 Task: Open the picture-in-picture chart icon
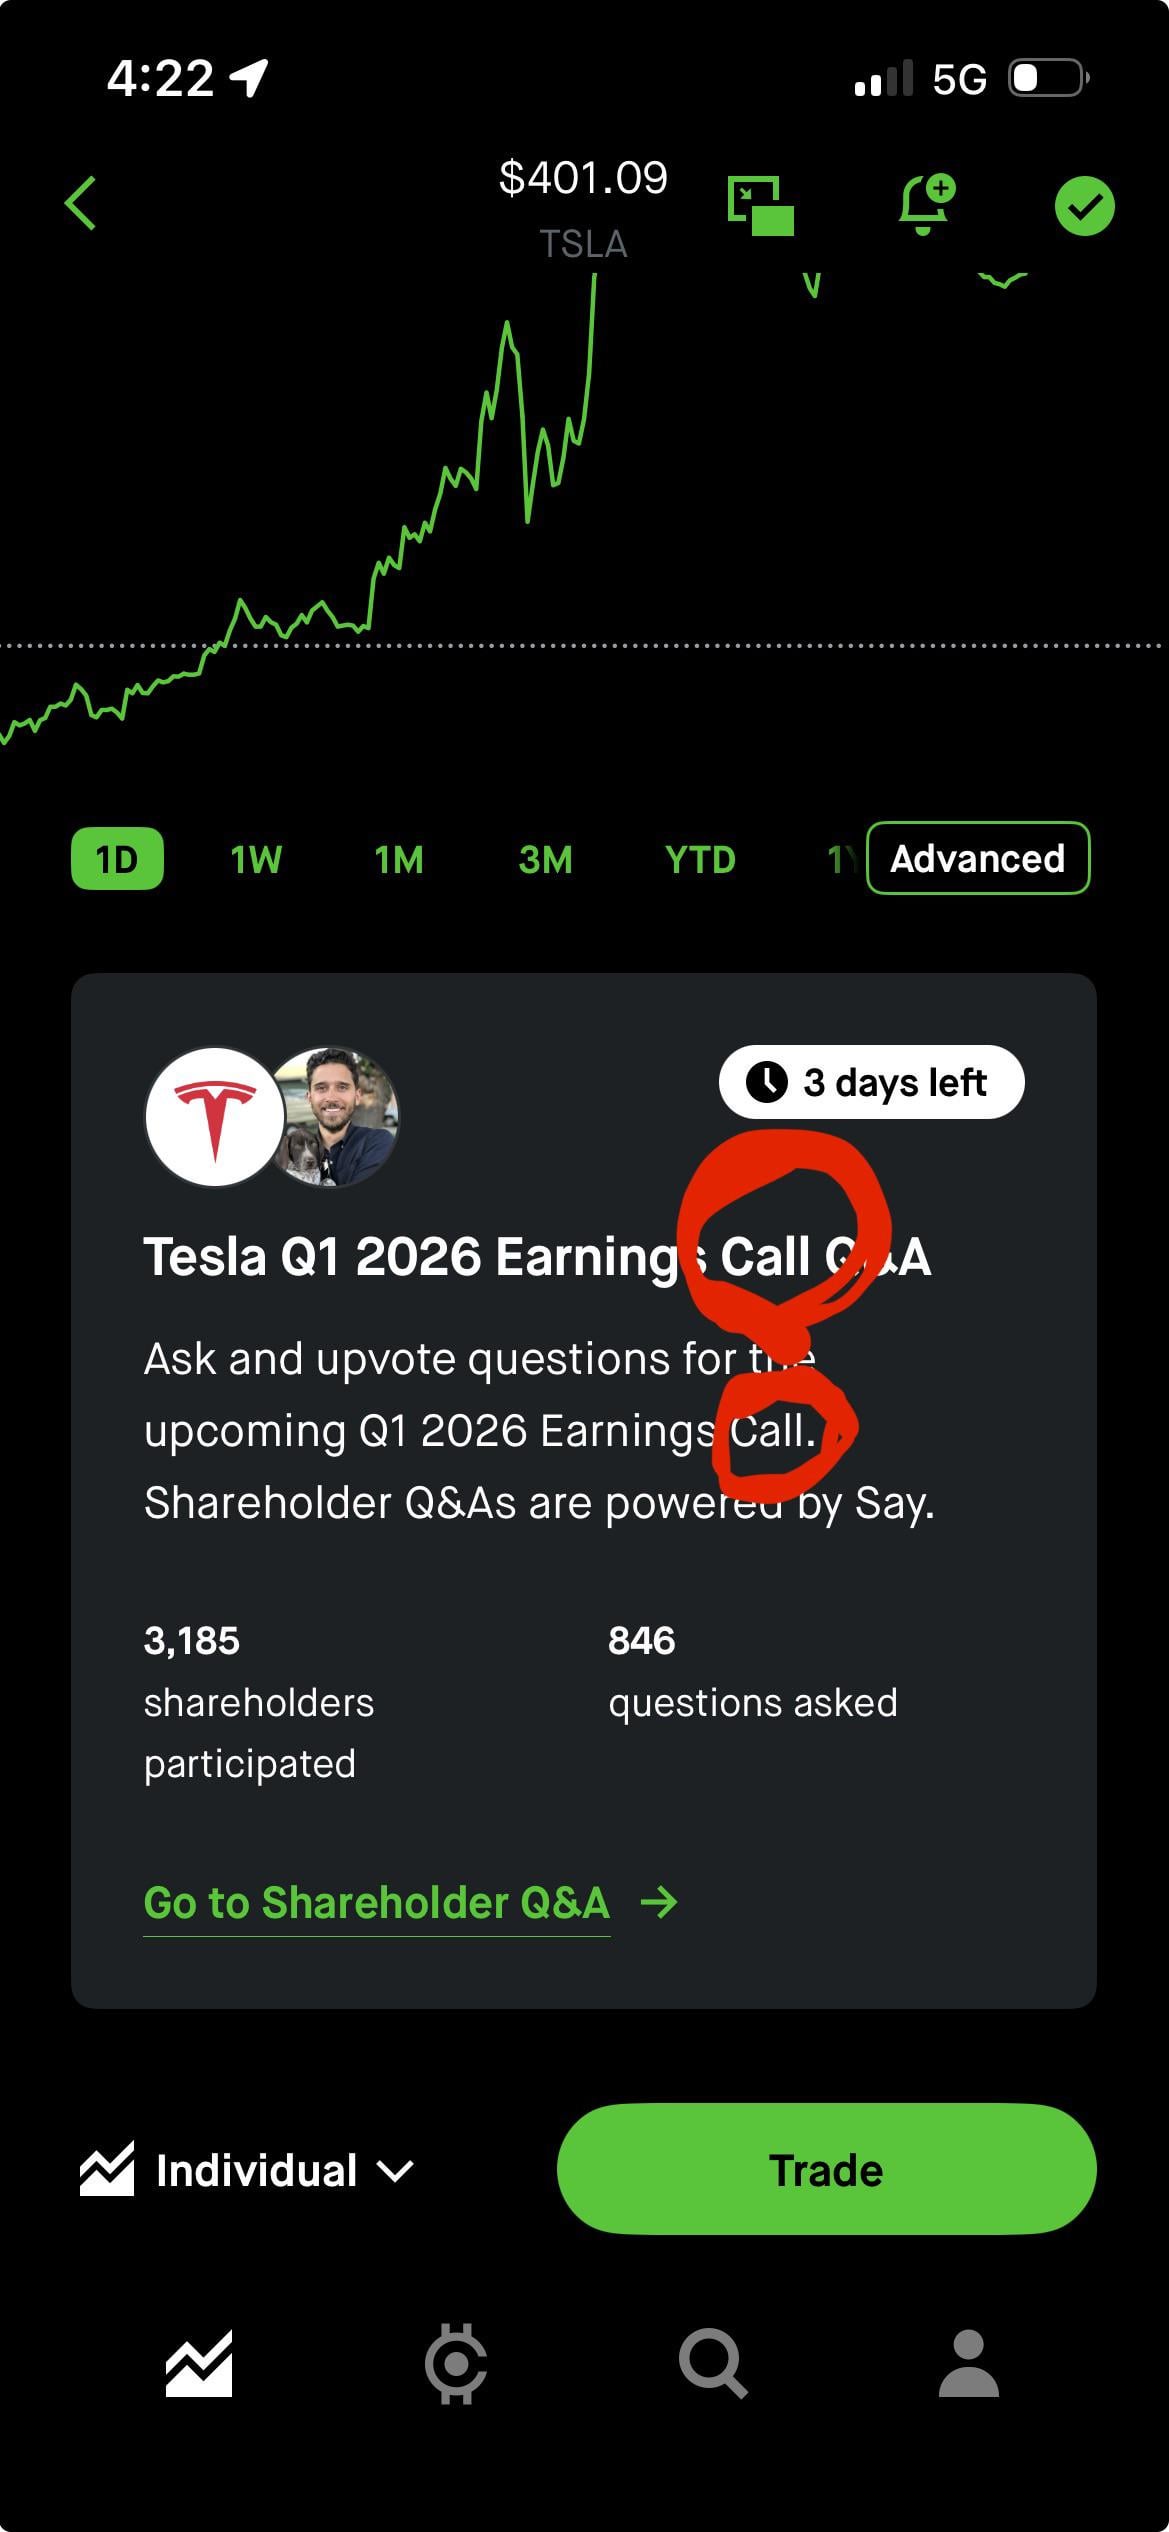(x=761, y=205)
